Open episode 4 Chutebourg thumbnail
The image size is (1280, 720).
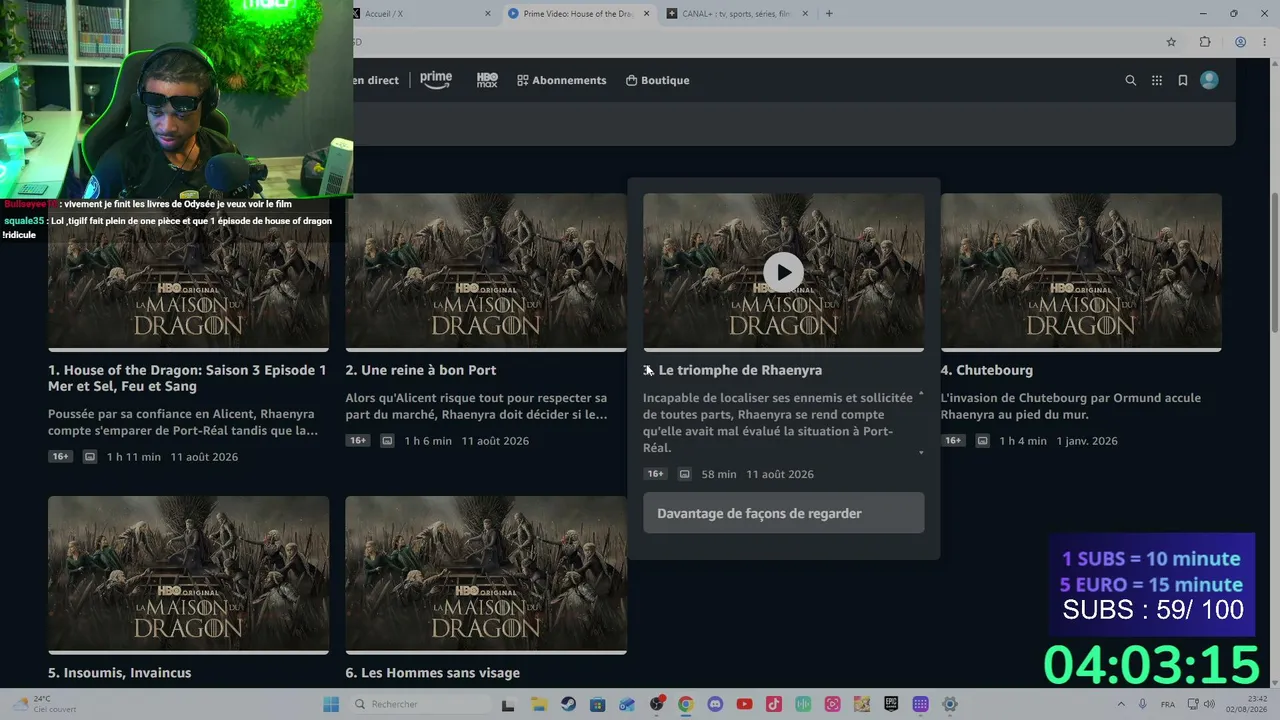(1081, 272)
